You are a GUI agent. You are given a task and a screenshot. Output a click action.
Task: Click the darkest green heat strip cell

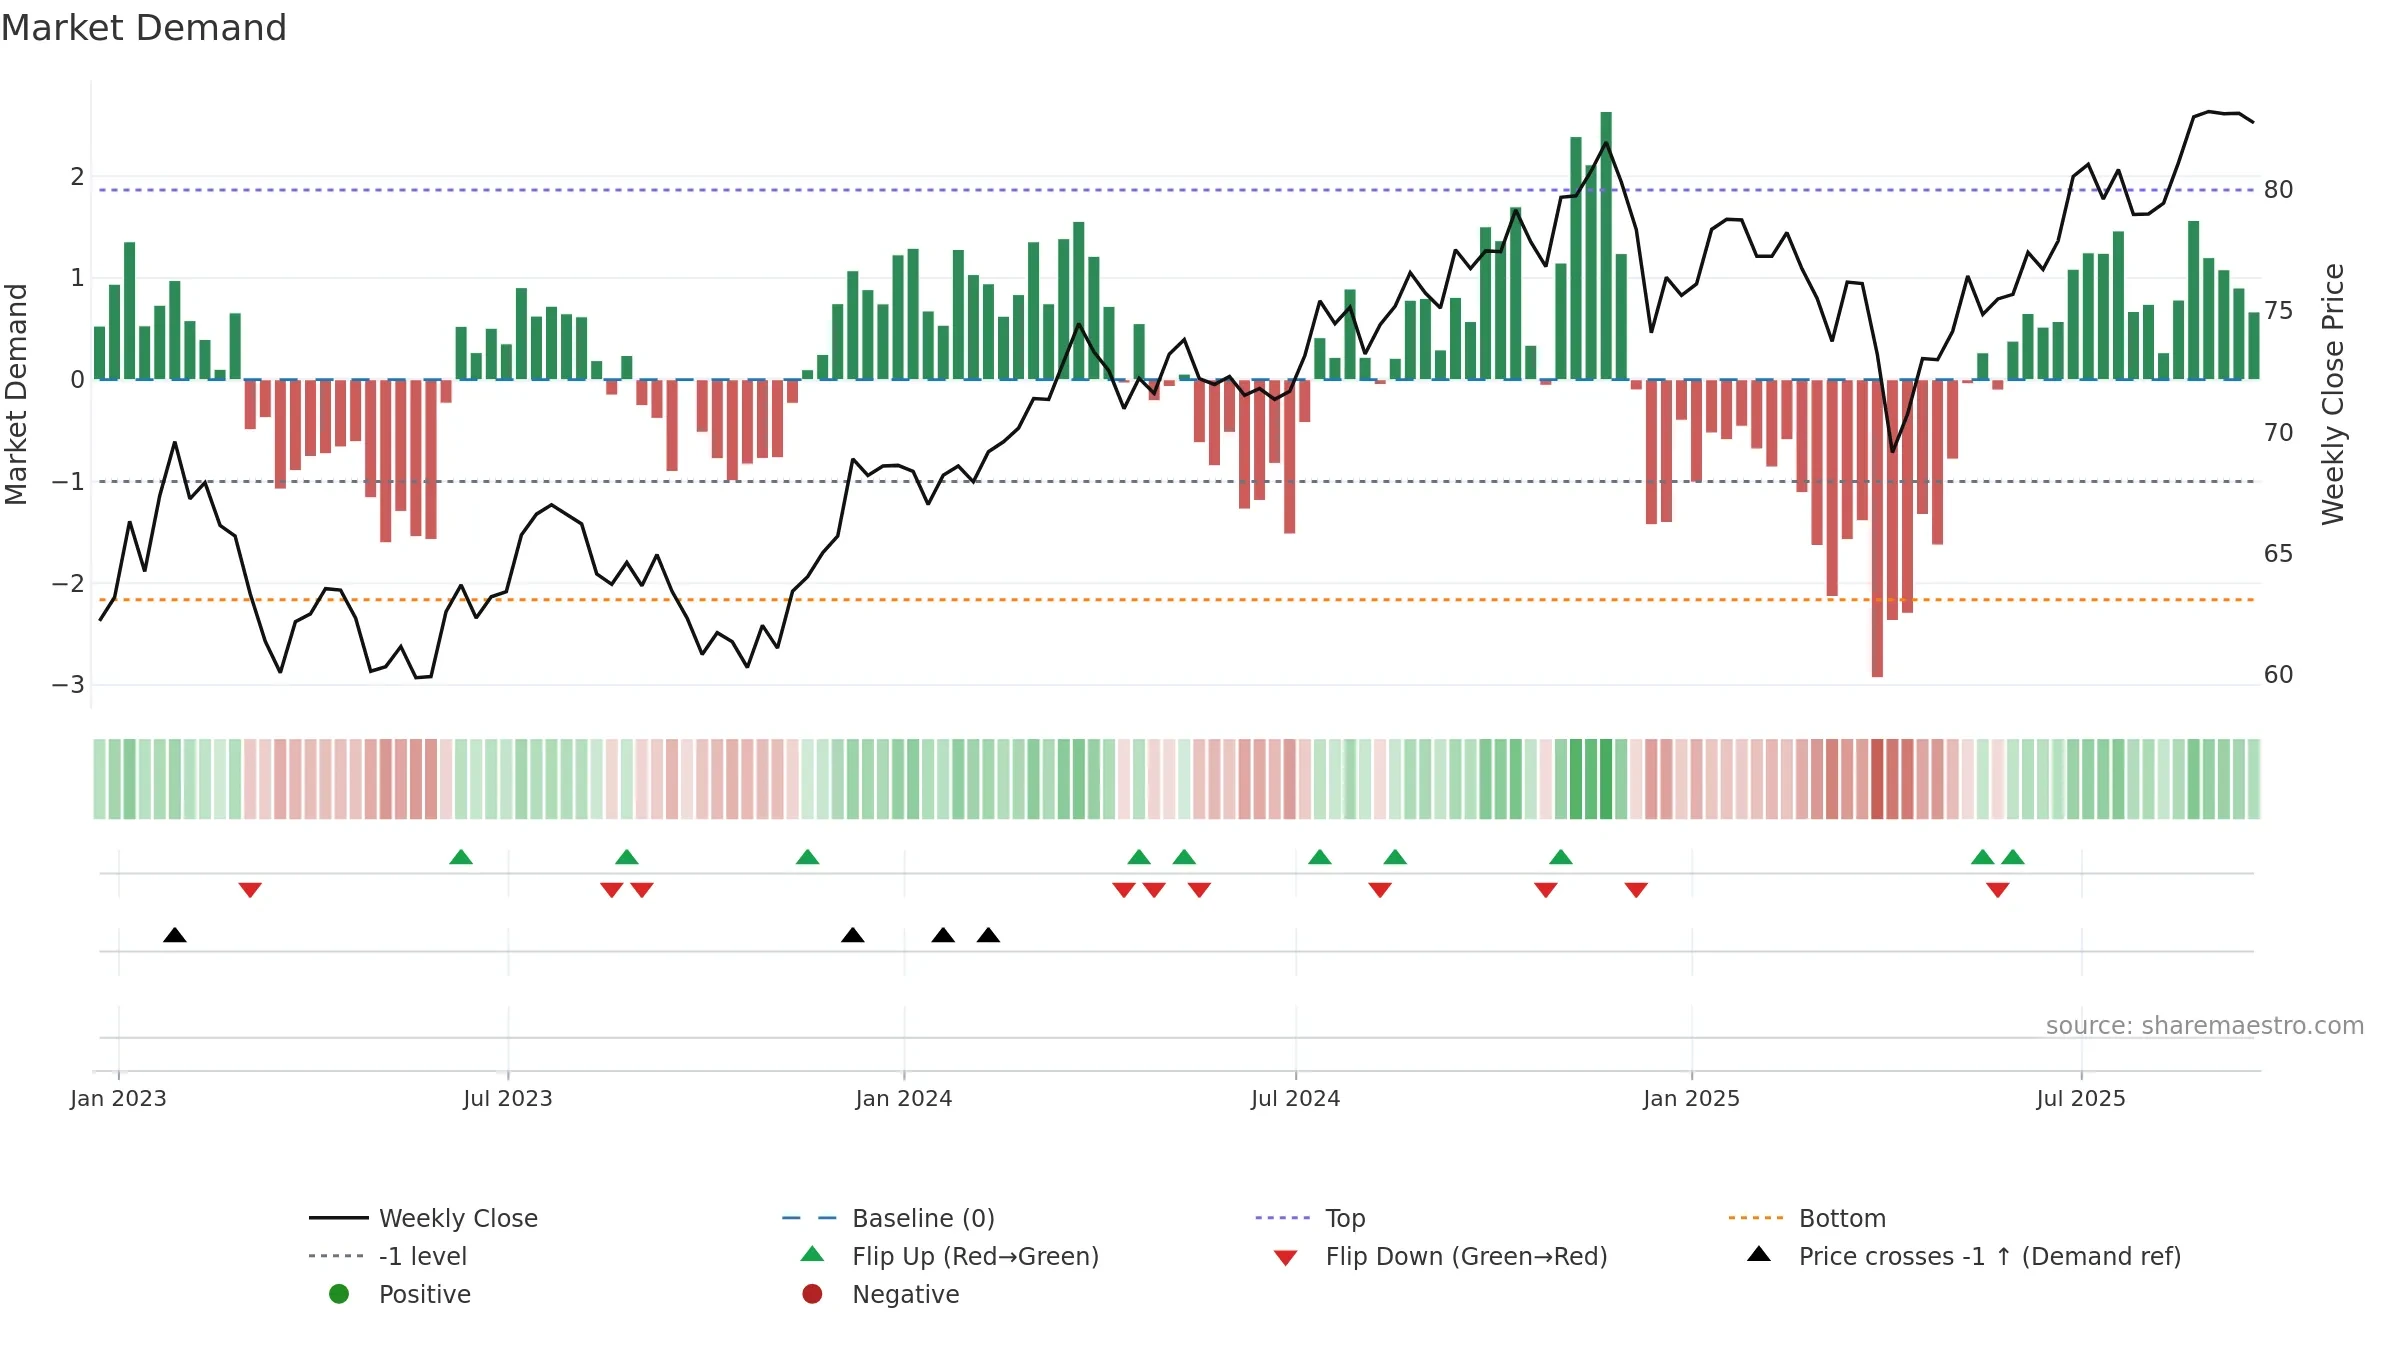coord(1606,779)
